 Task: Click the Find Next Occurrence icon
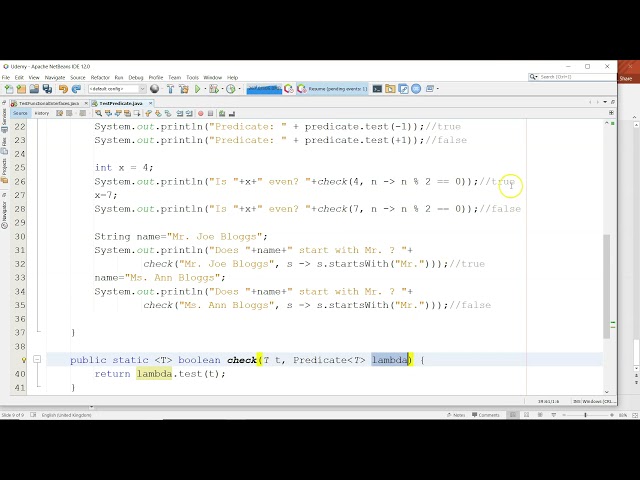pos(118,113)
